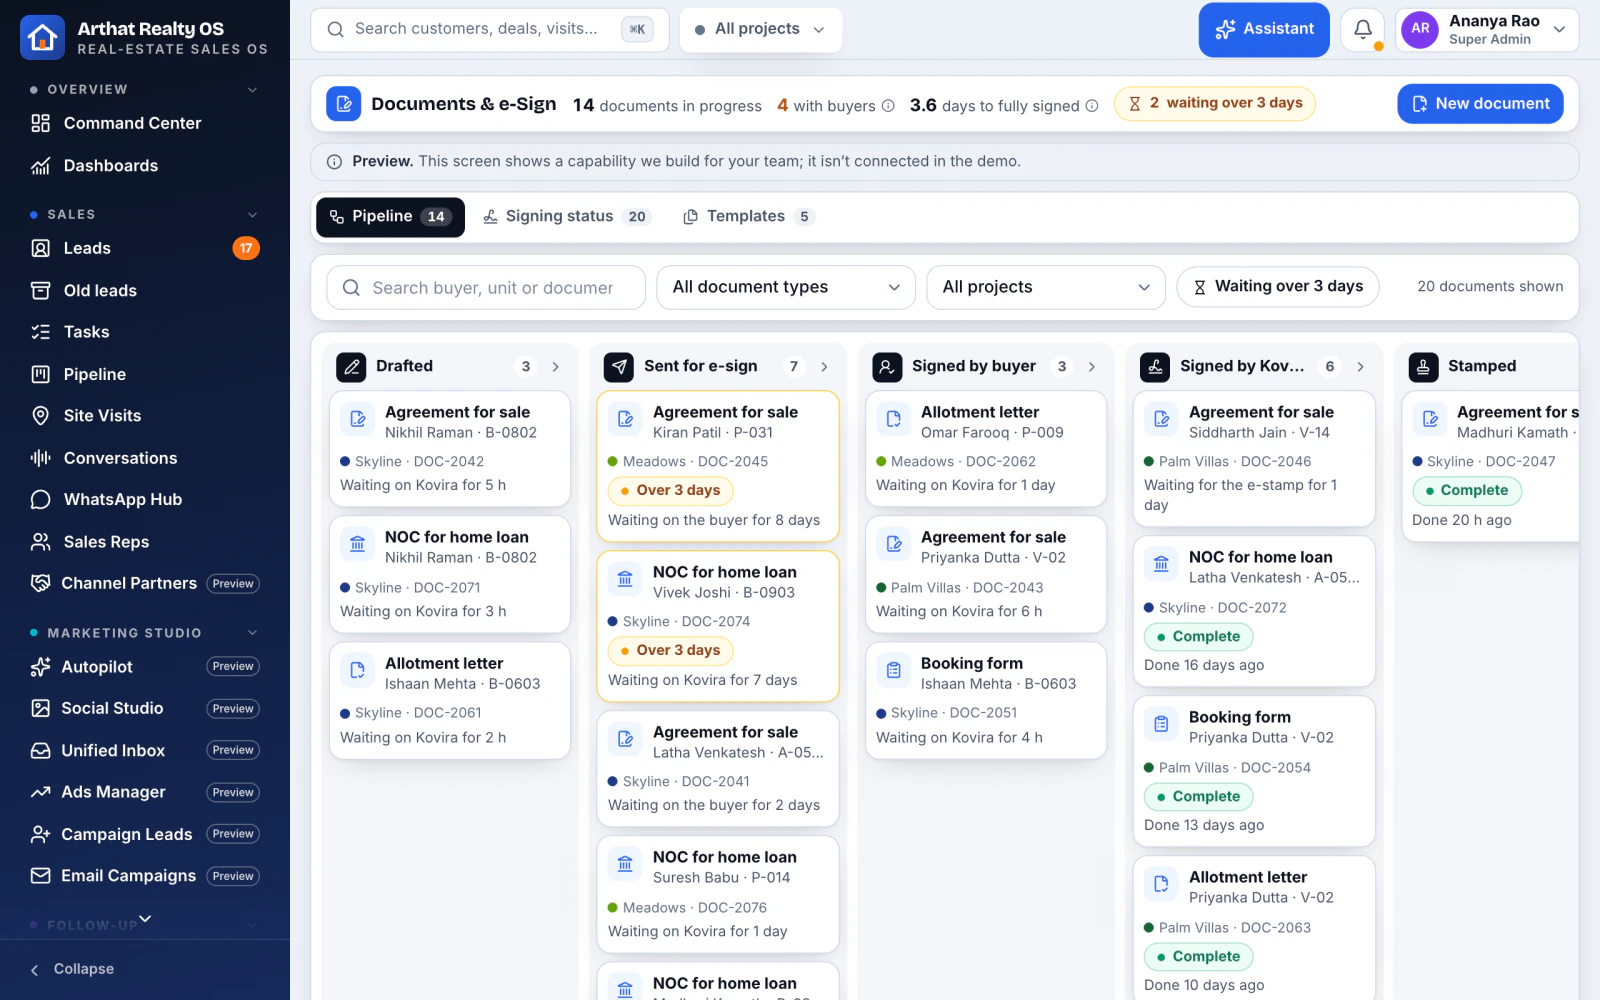Click info icon beside 'days to fully signed'
This screenshot has width=1600, height=1000.
click(1092, 106)
